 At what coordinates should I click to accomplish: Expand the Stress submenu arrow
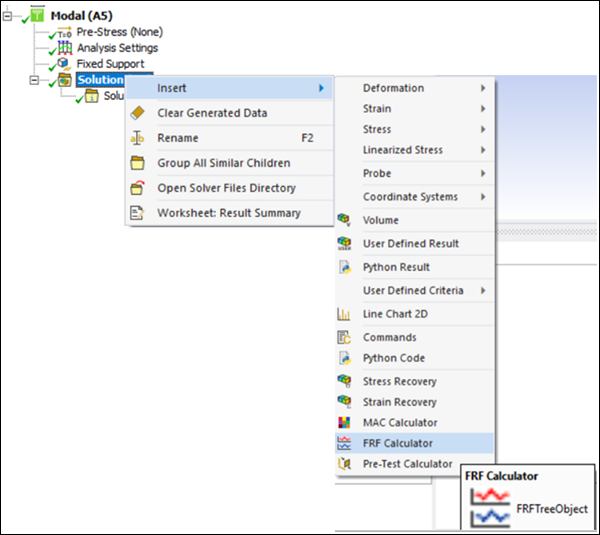pos(483,129)
